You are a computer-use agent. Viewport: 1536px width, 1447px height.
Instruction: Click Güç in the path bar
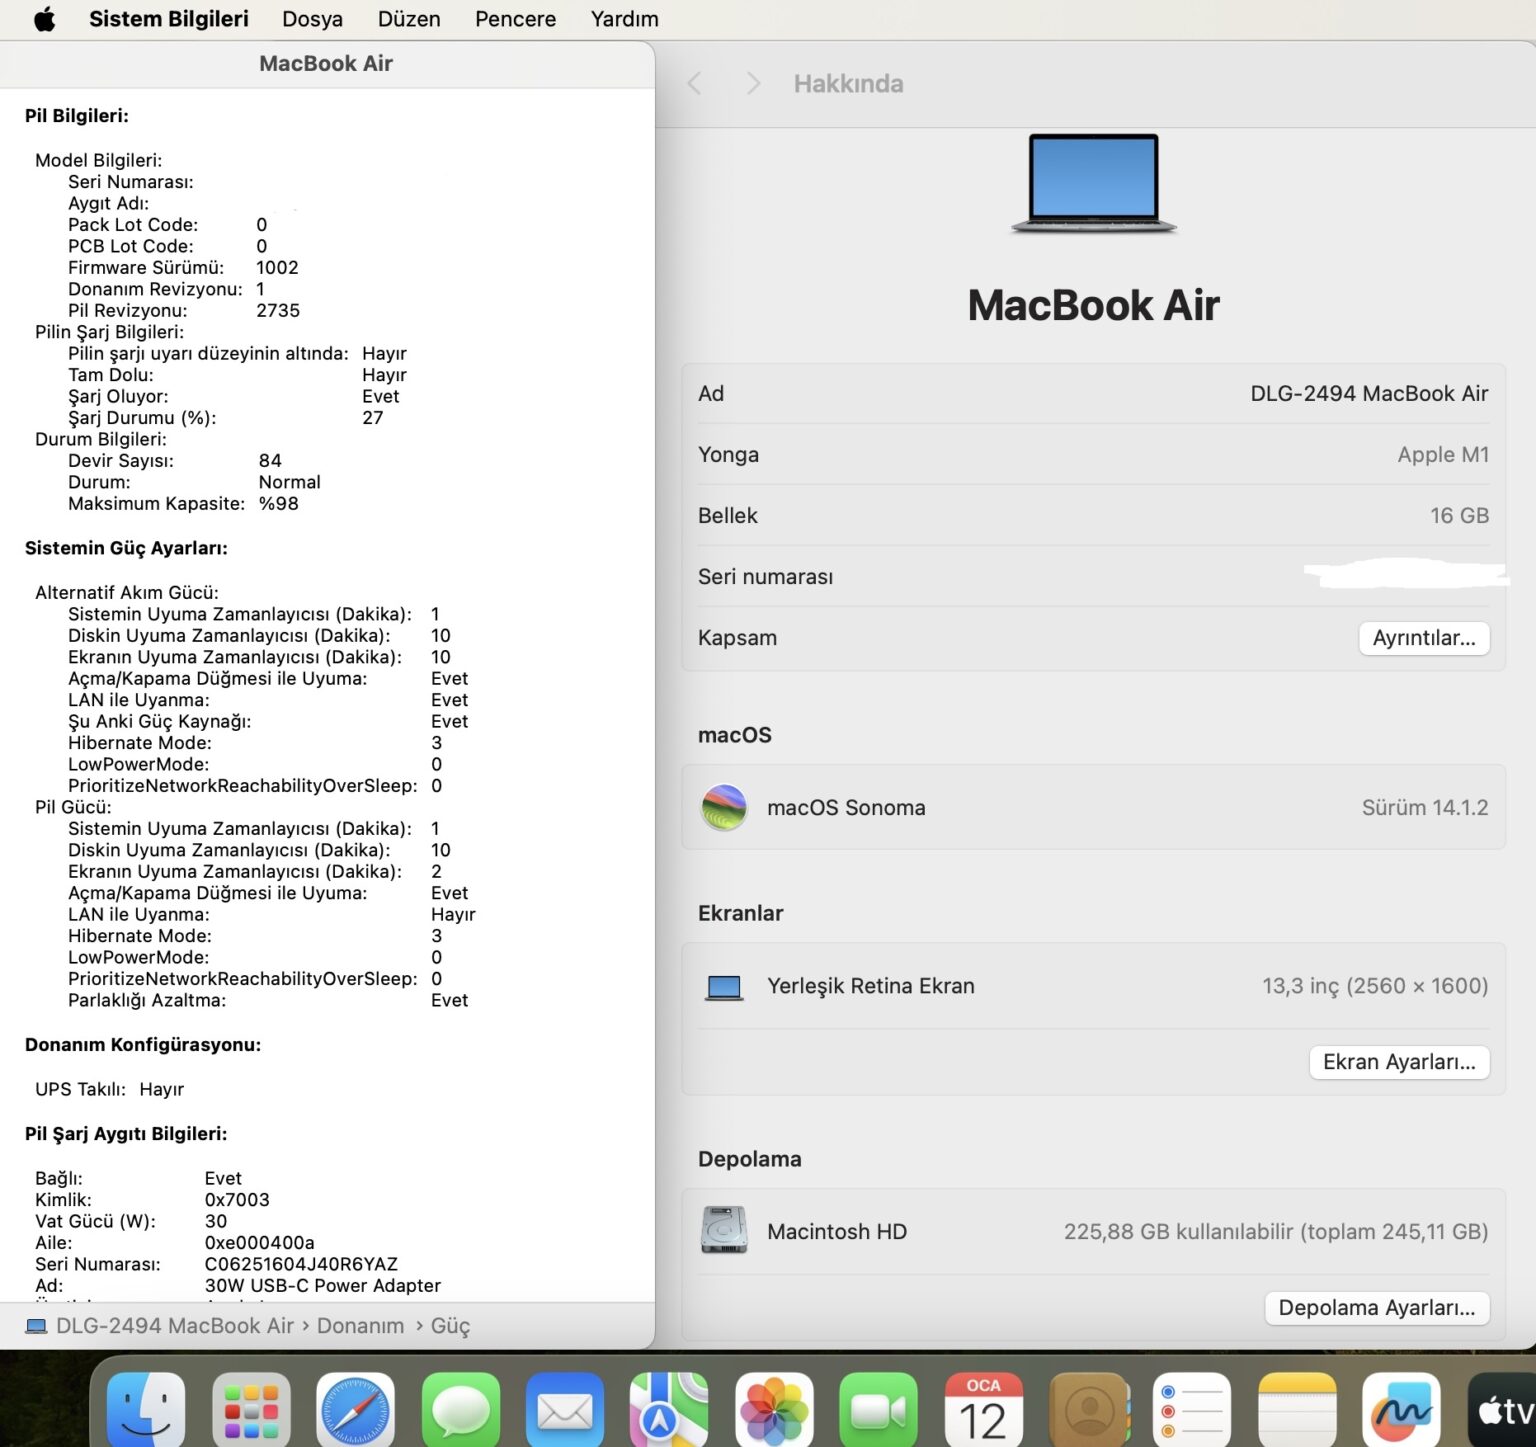click(450, 1326)
